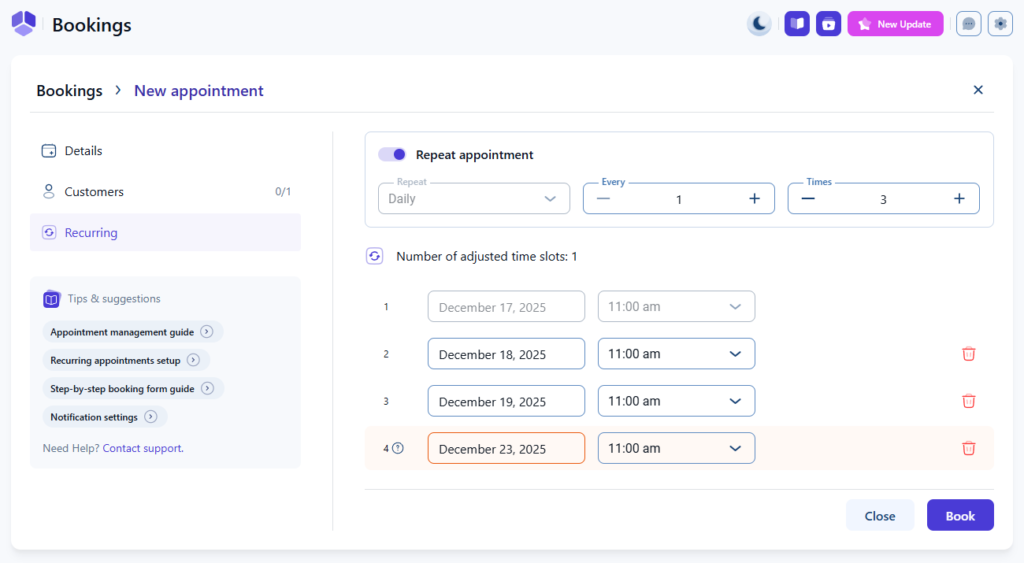Click the video tutorials icon in header
The height and width of the screenshot is (563, 1024).
pos(828,24)
